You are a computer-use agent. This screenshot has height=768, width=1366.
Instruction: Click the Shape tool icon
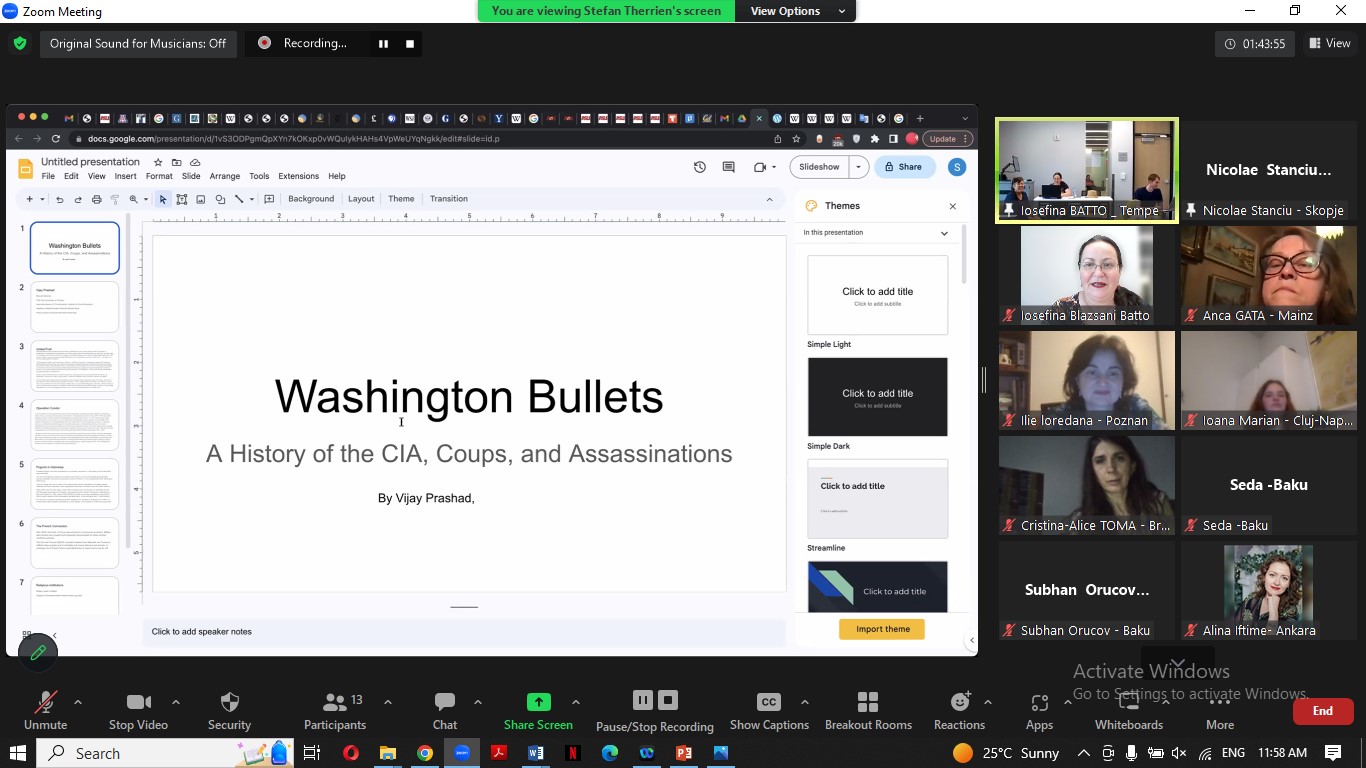[220, 199]
